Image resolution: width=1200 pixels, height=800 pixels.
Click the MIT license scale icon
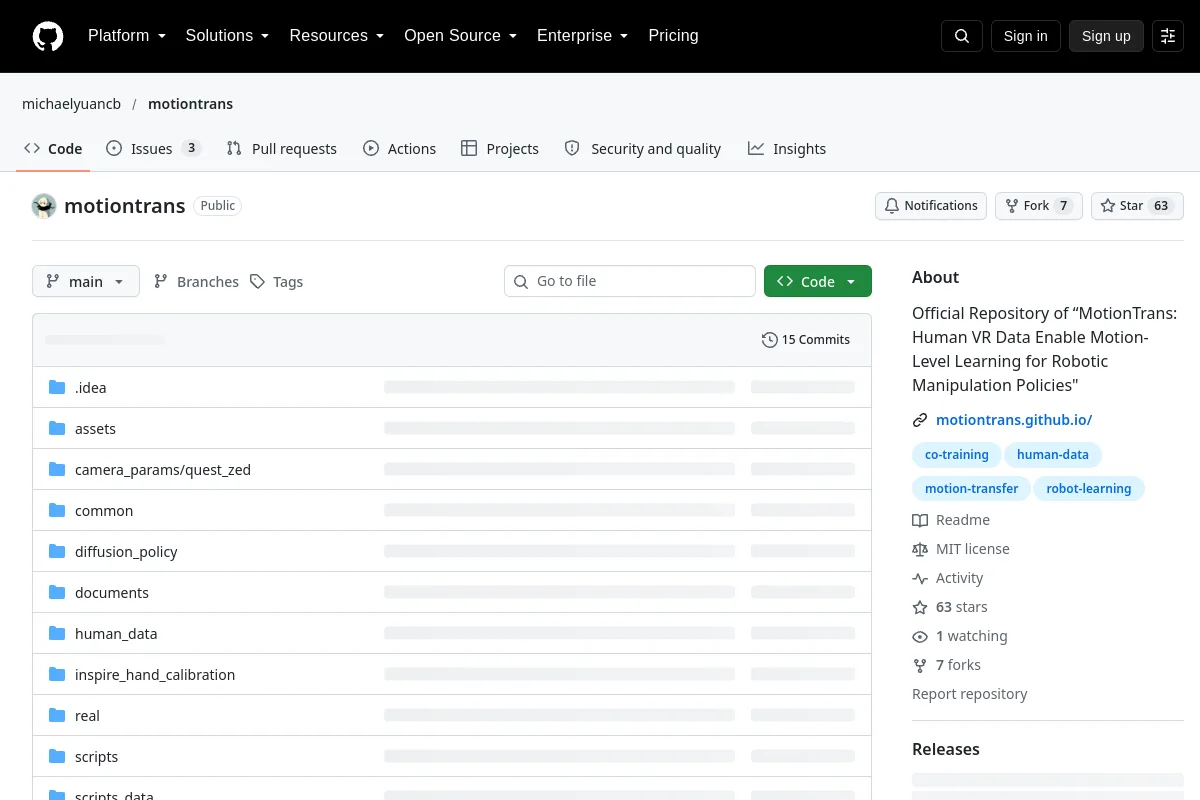920,549
